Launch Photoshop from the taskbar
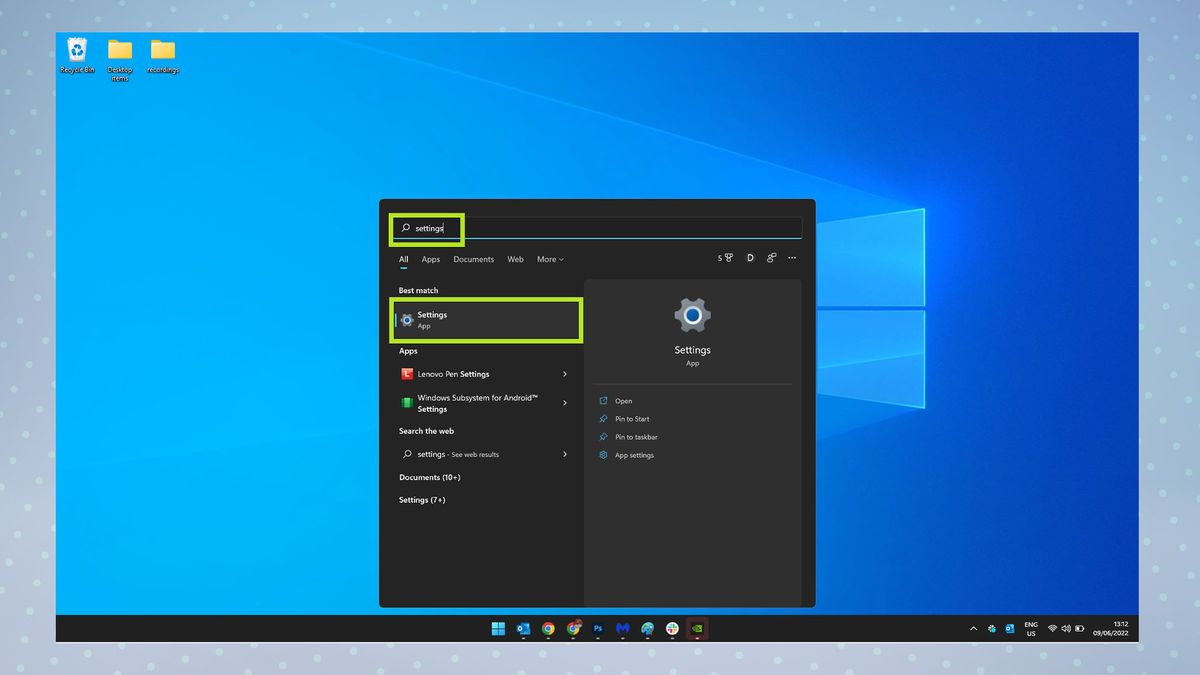The image size is (1200, 675). click(597, 628)
